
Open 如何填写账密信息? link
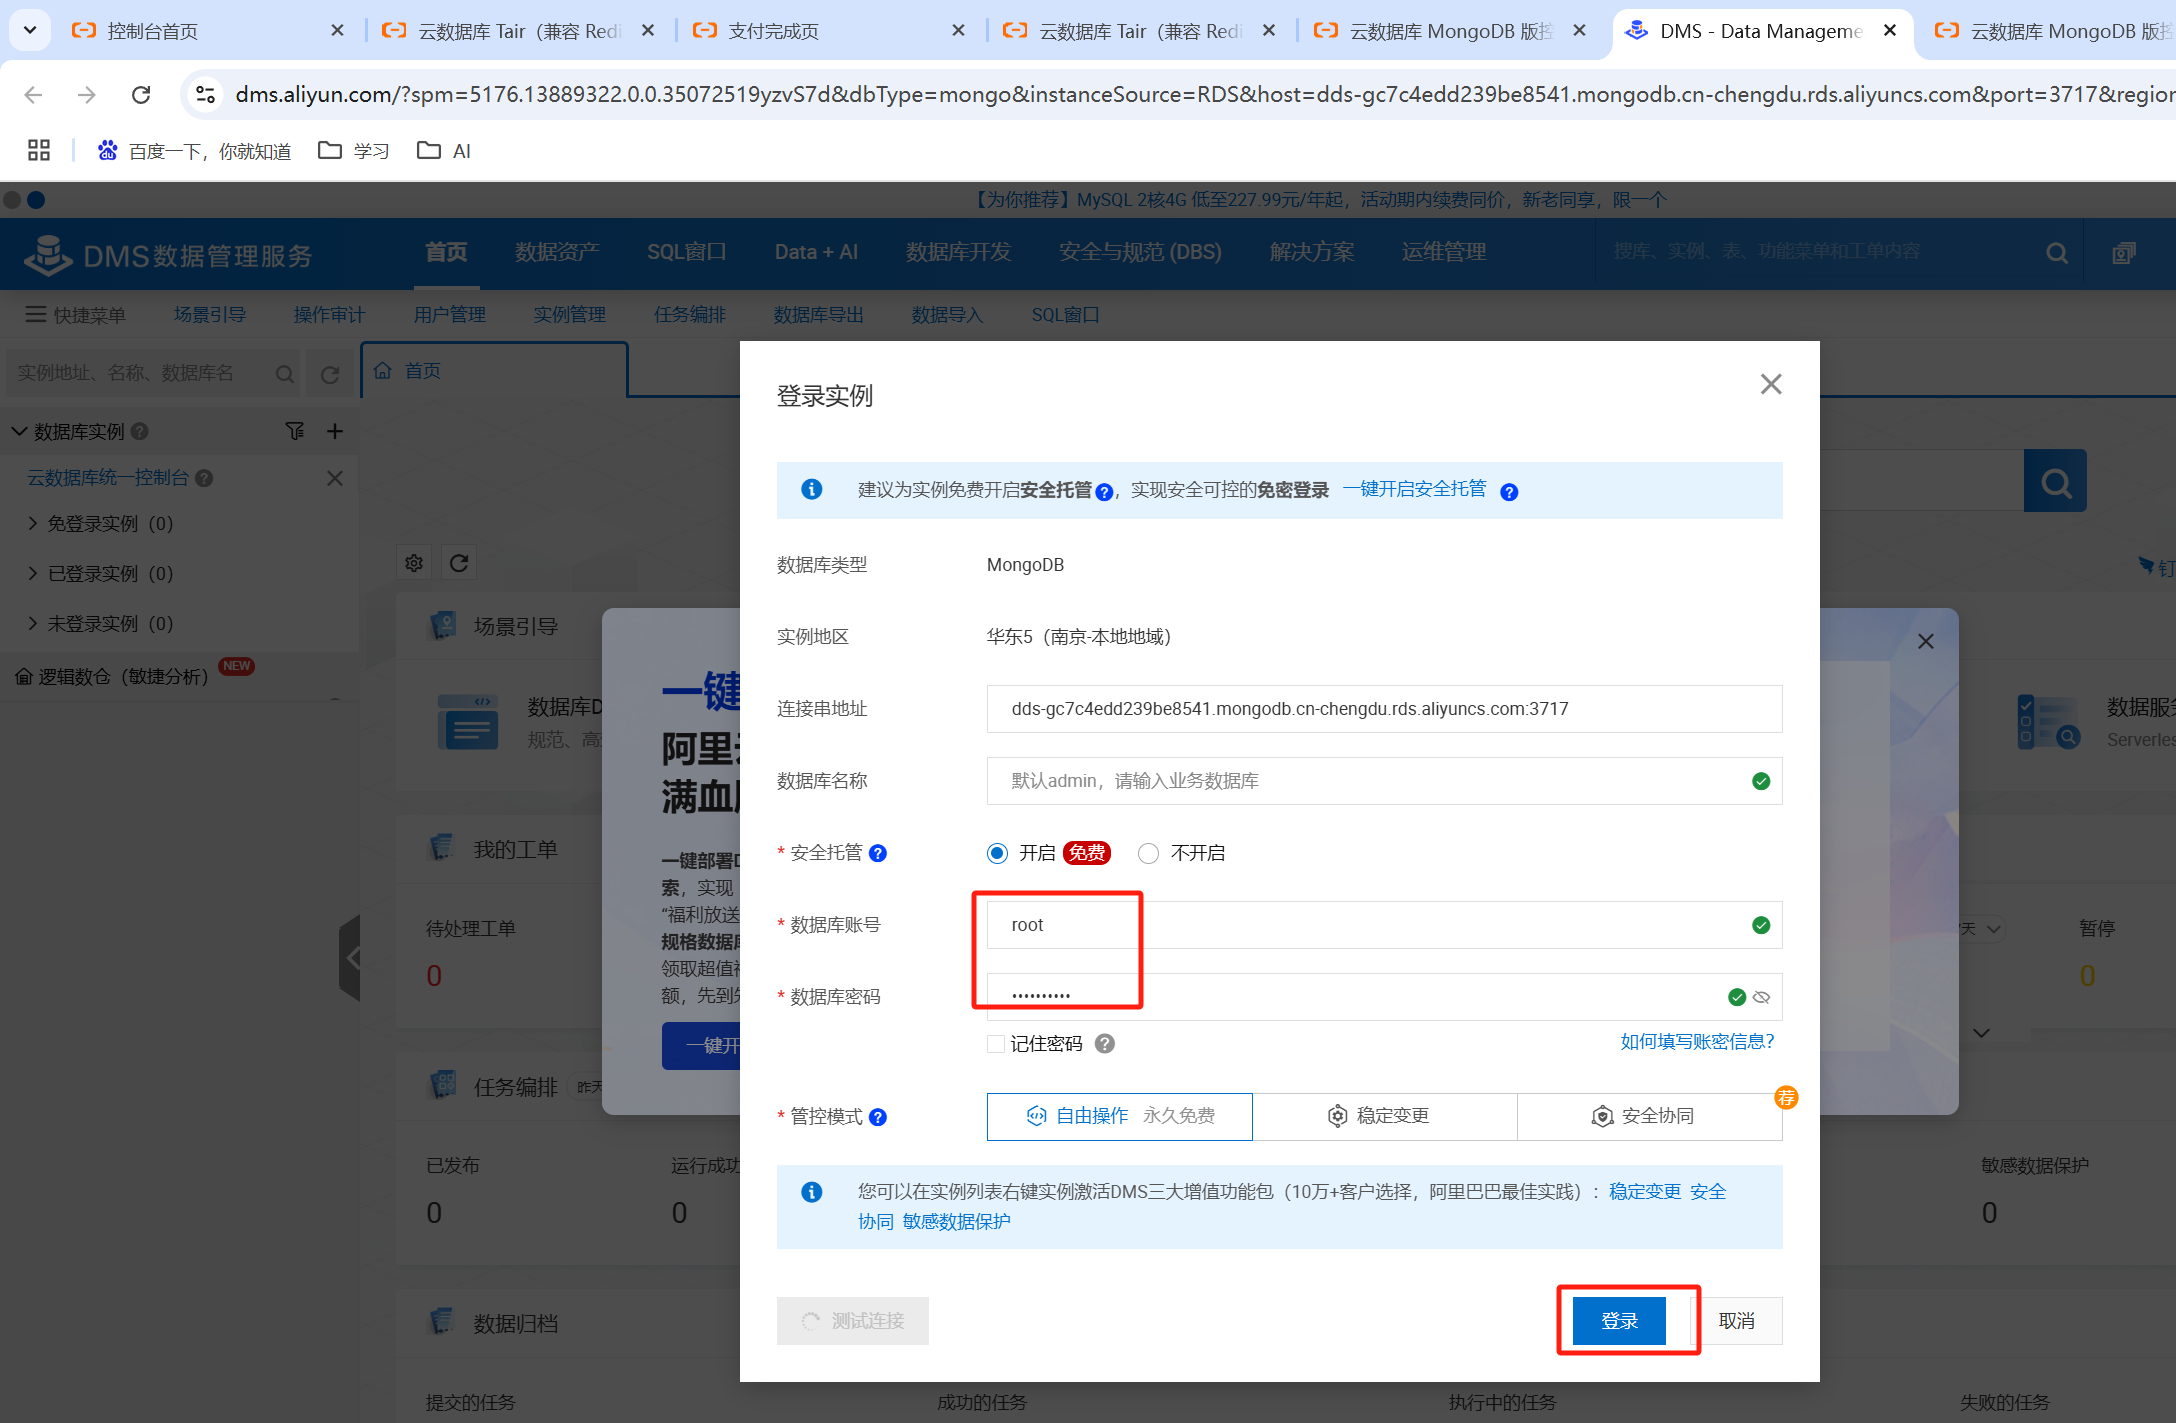click(x=1698, y=1042)
